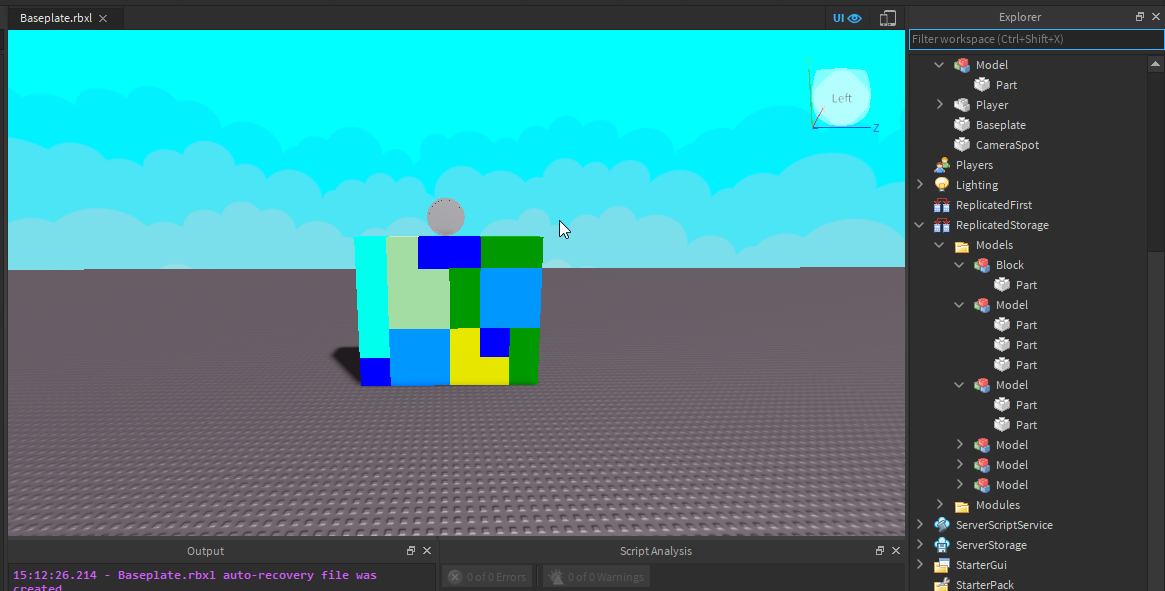The width and height of the screenshot is (1165, 591).
Task: Open the device emulation view
Action: coord(887,17)
